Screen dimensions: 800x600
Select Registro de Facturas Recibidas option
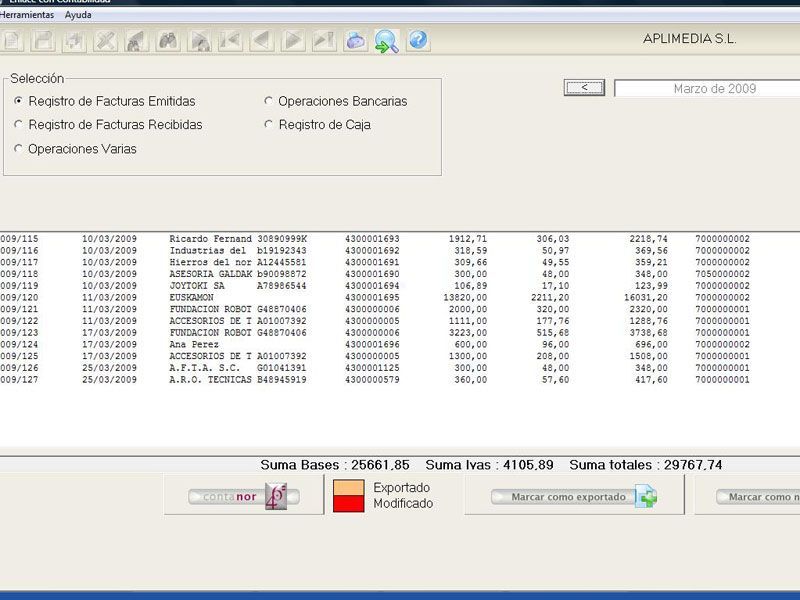(109, 124)
